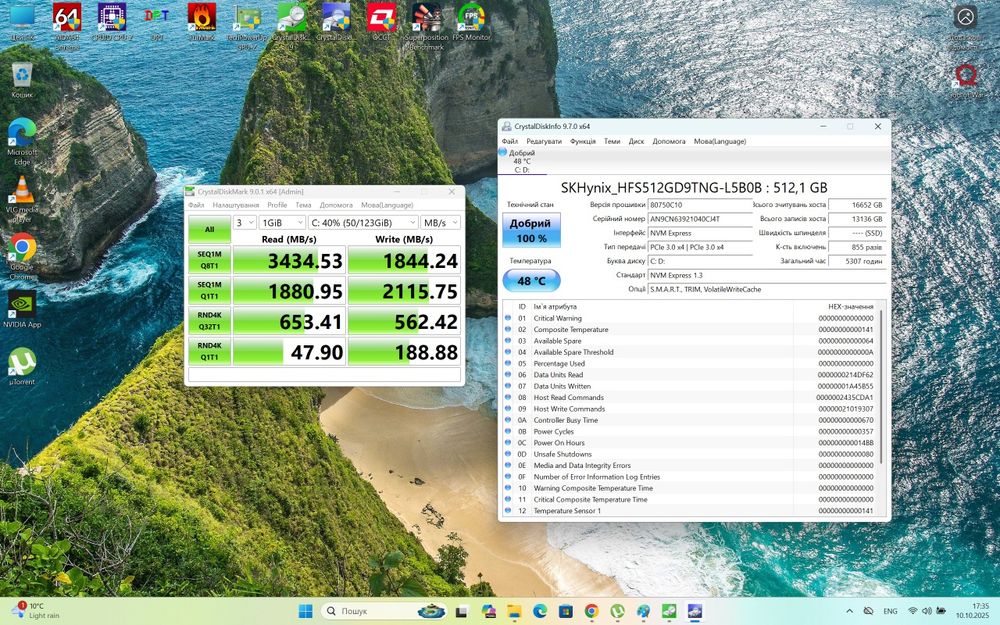
Task: Open Теми menu in CrystalDiskInfo
Action: pos(612,142)
